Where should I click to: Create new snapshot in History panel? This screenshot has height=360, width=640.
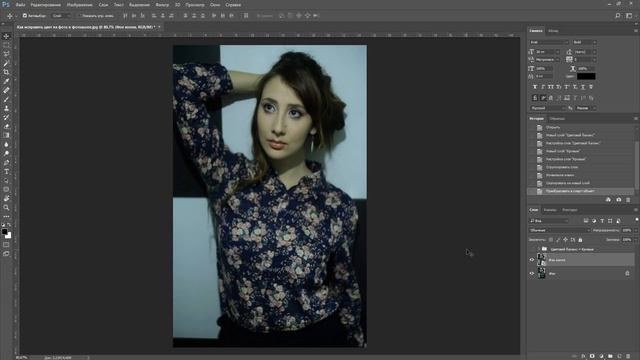point(619,200)
